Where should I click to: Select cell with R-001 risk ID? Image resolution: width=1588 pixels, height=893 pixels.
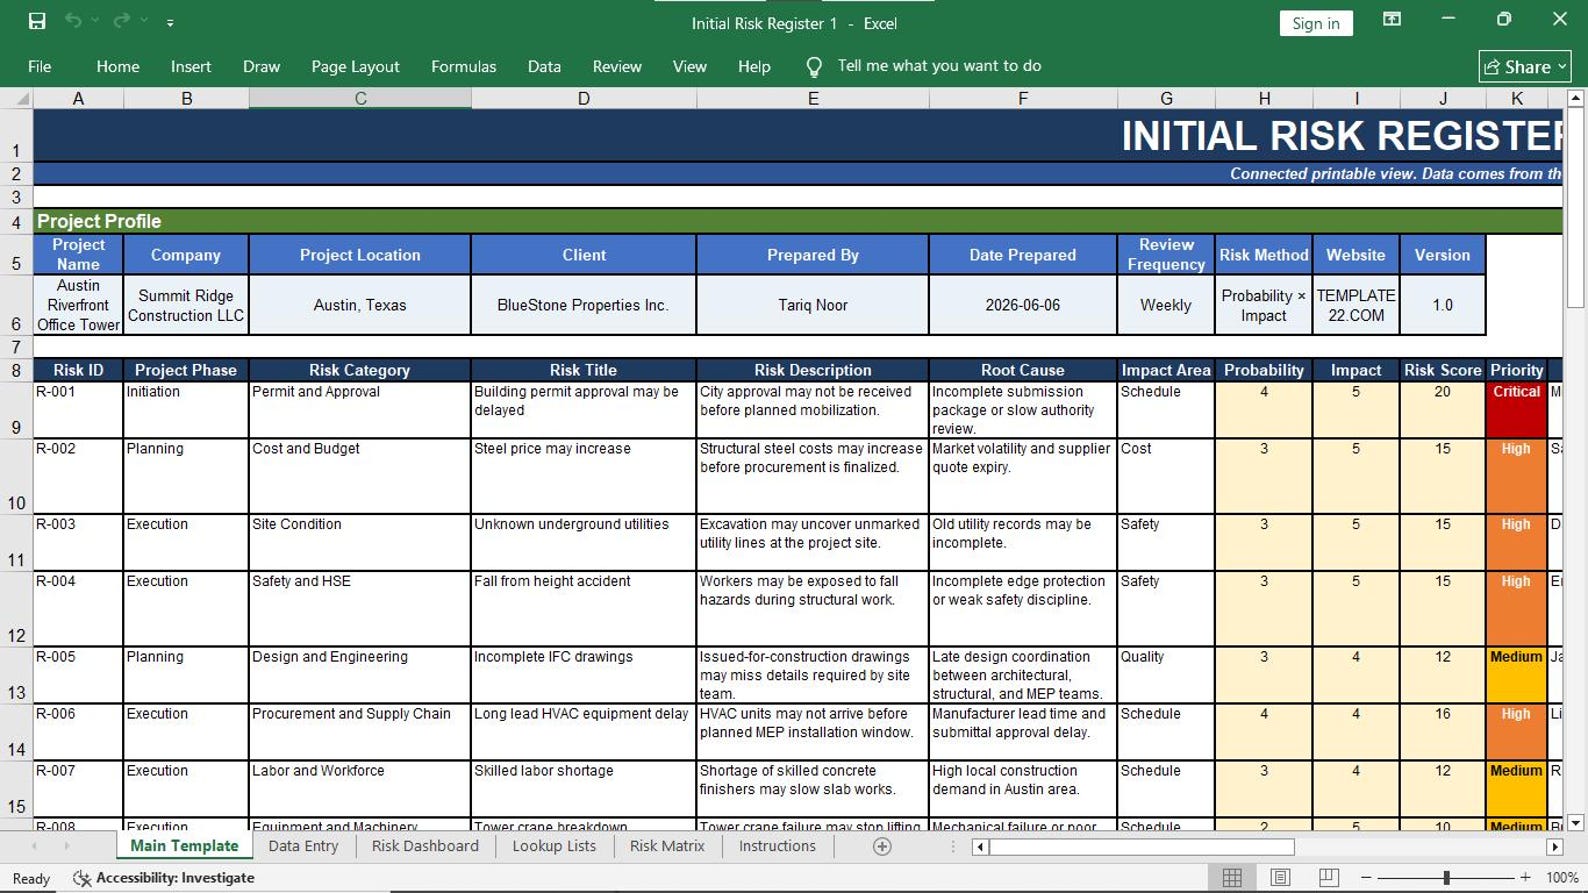[78, 410]
